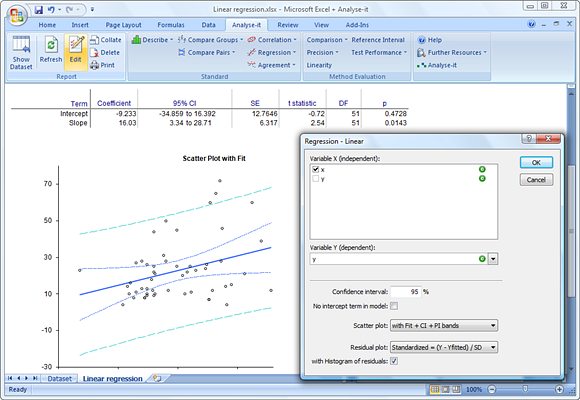Go to last sheet navigation arrow
The height and width of the screenshot is (400, 580).
(35, 378)
